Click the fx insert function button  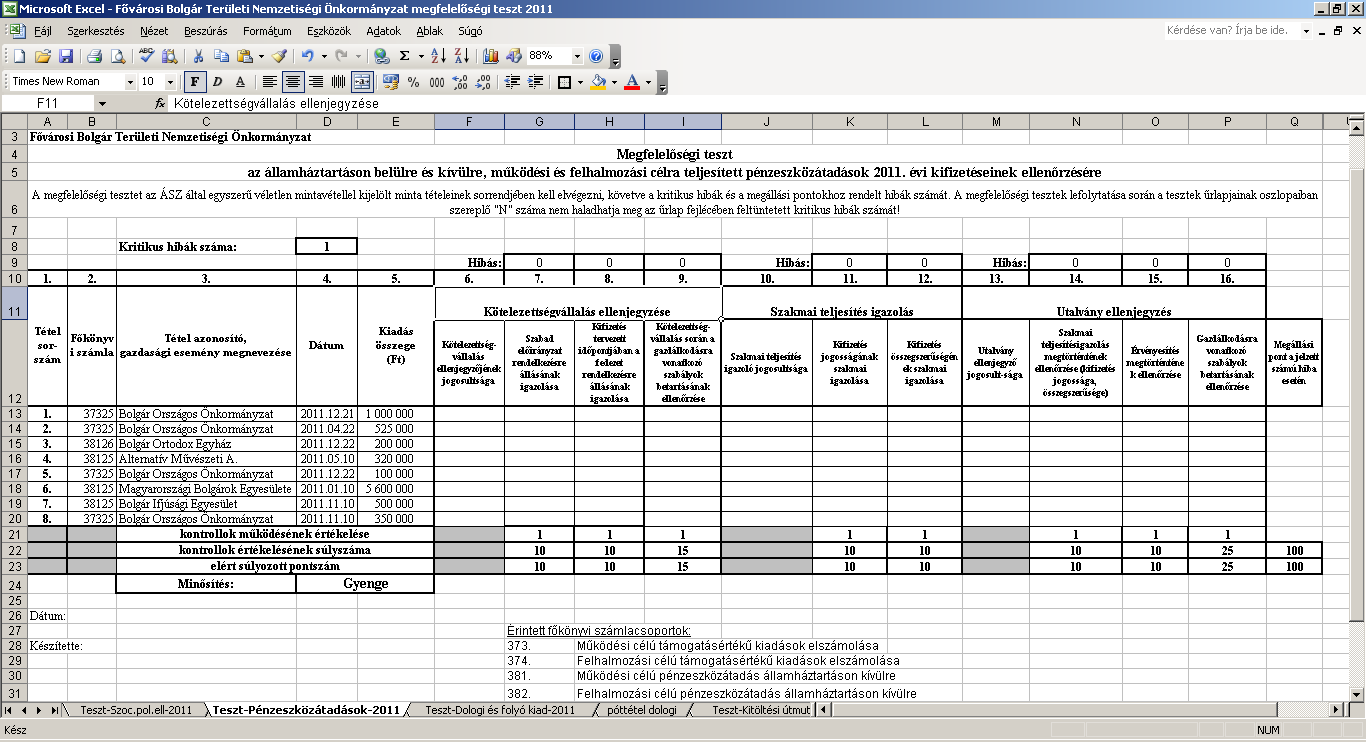tap(160, 104)
